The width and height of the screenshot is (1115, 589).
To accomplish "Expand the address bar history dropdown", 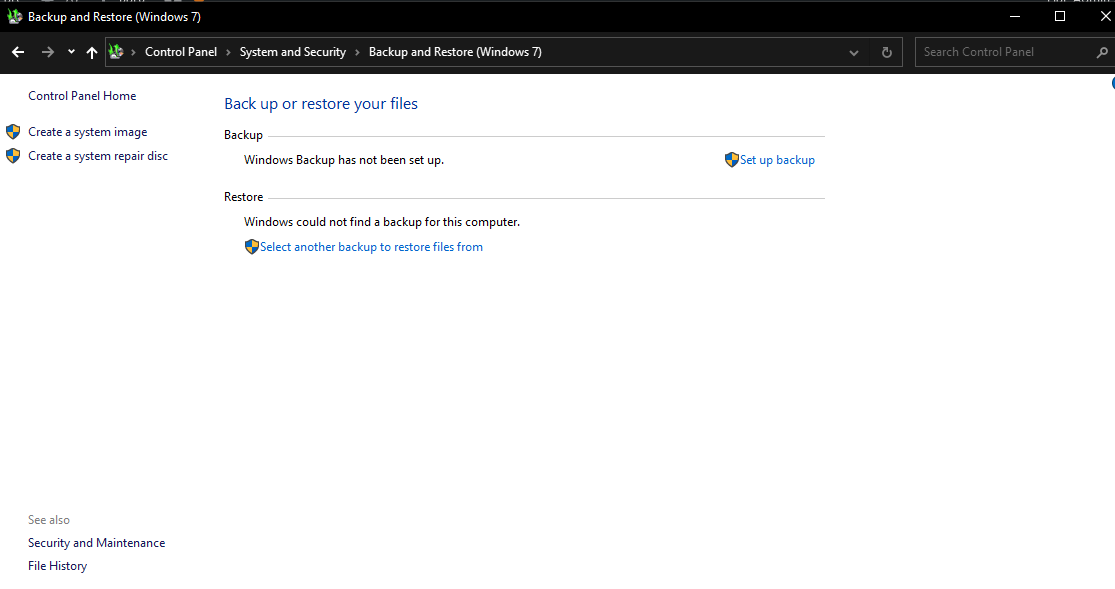I will 854,53.
